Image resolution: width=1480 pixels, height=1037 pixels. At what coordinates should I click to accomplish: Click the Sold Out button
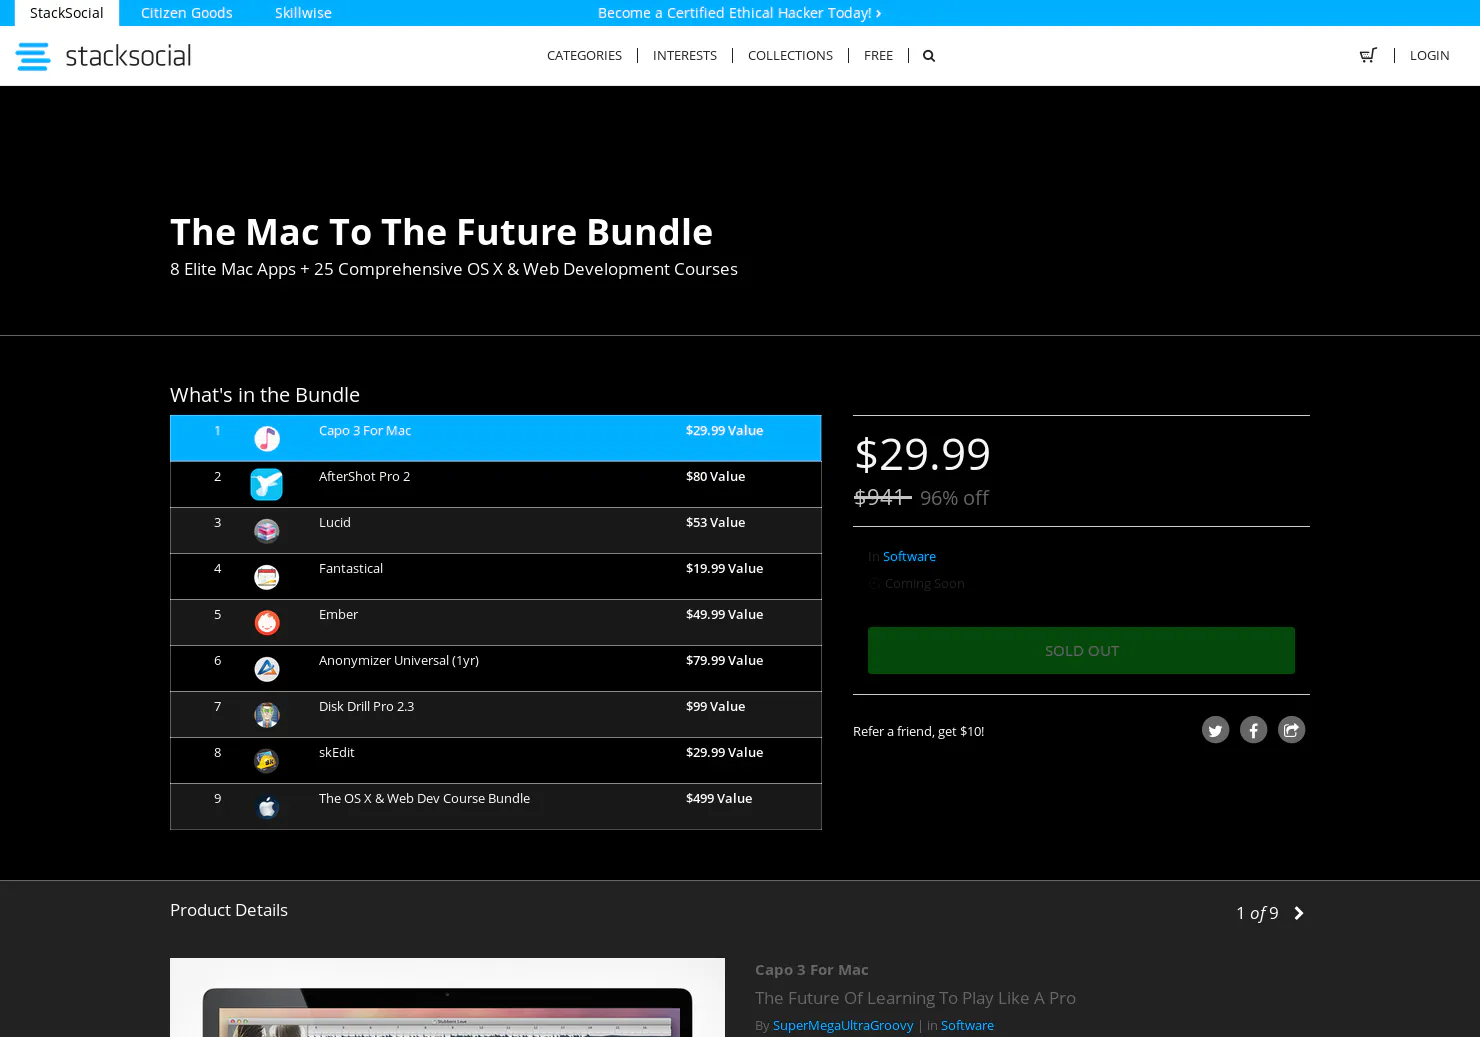[1081, 650]
